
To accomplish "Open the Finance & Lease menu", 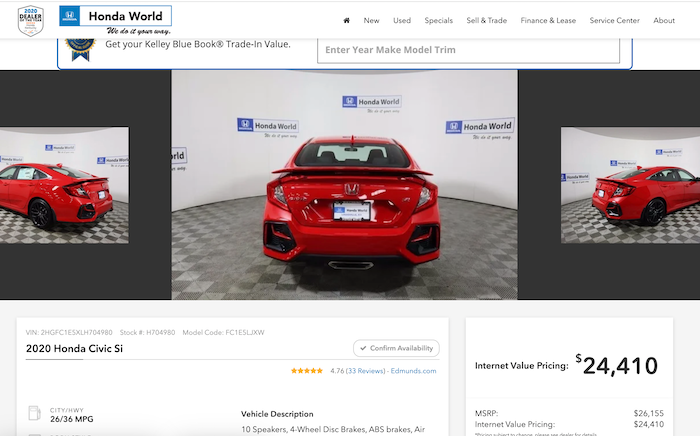I will coord(548,21).
